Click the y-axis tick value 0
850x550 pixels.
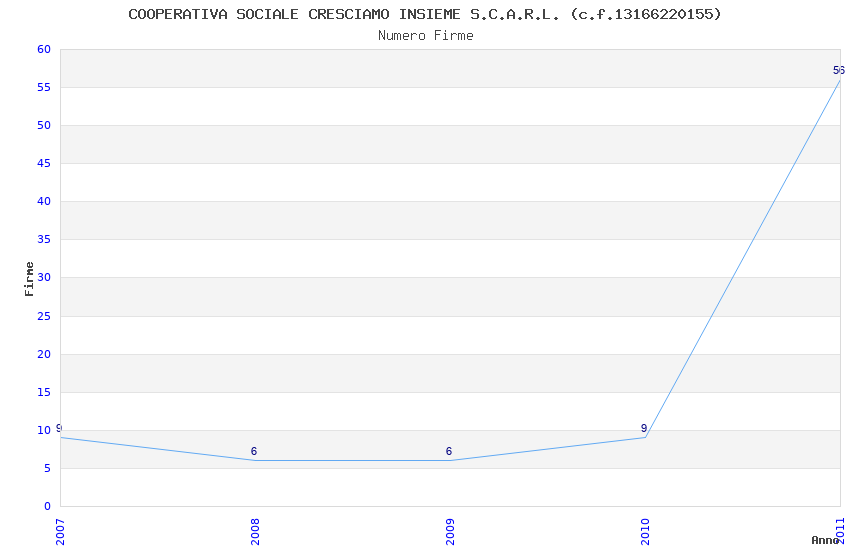[x=48, y=506]
